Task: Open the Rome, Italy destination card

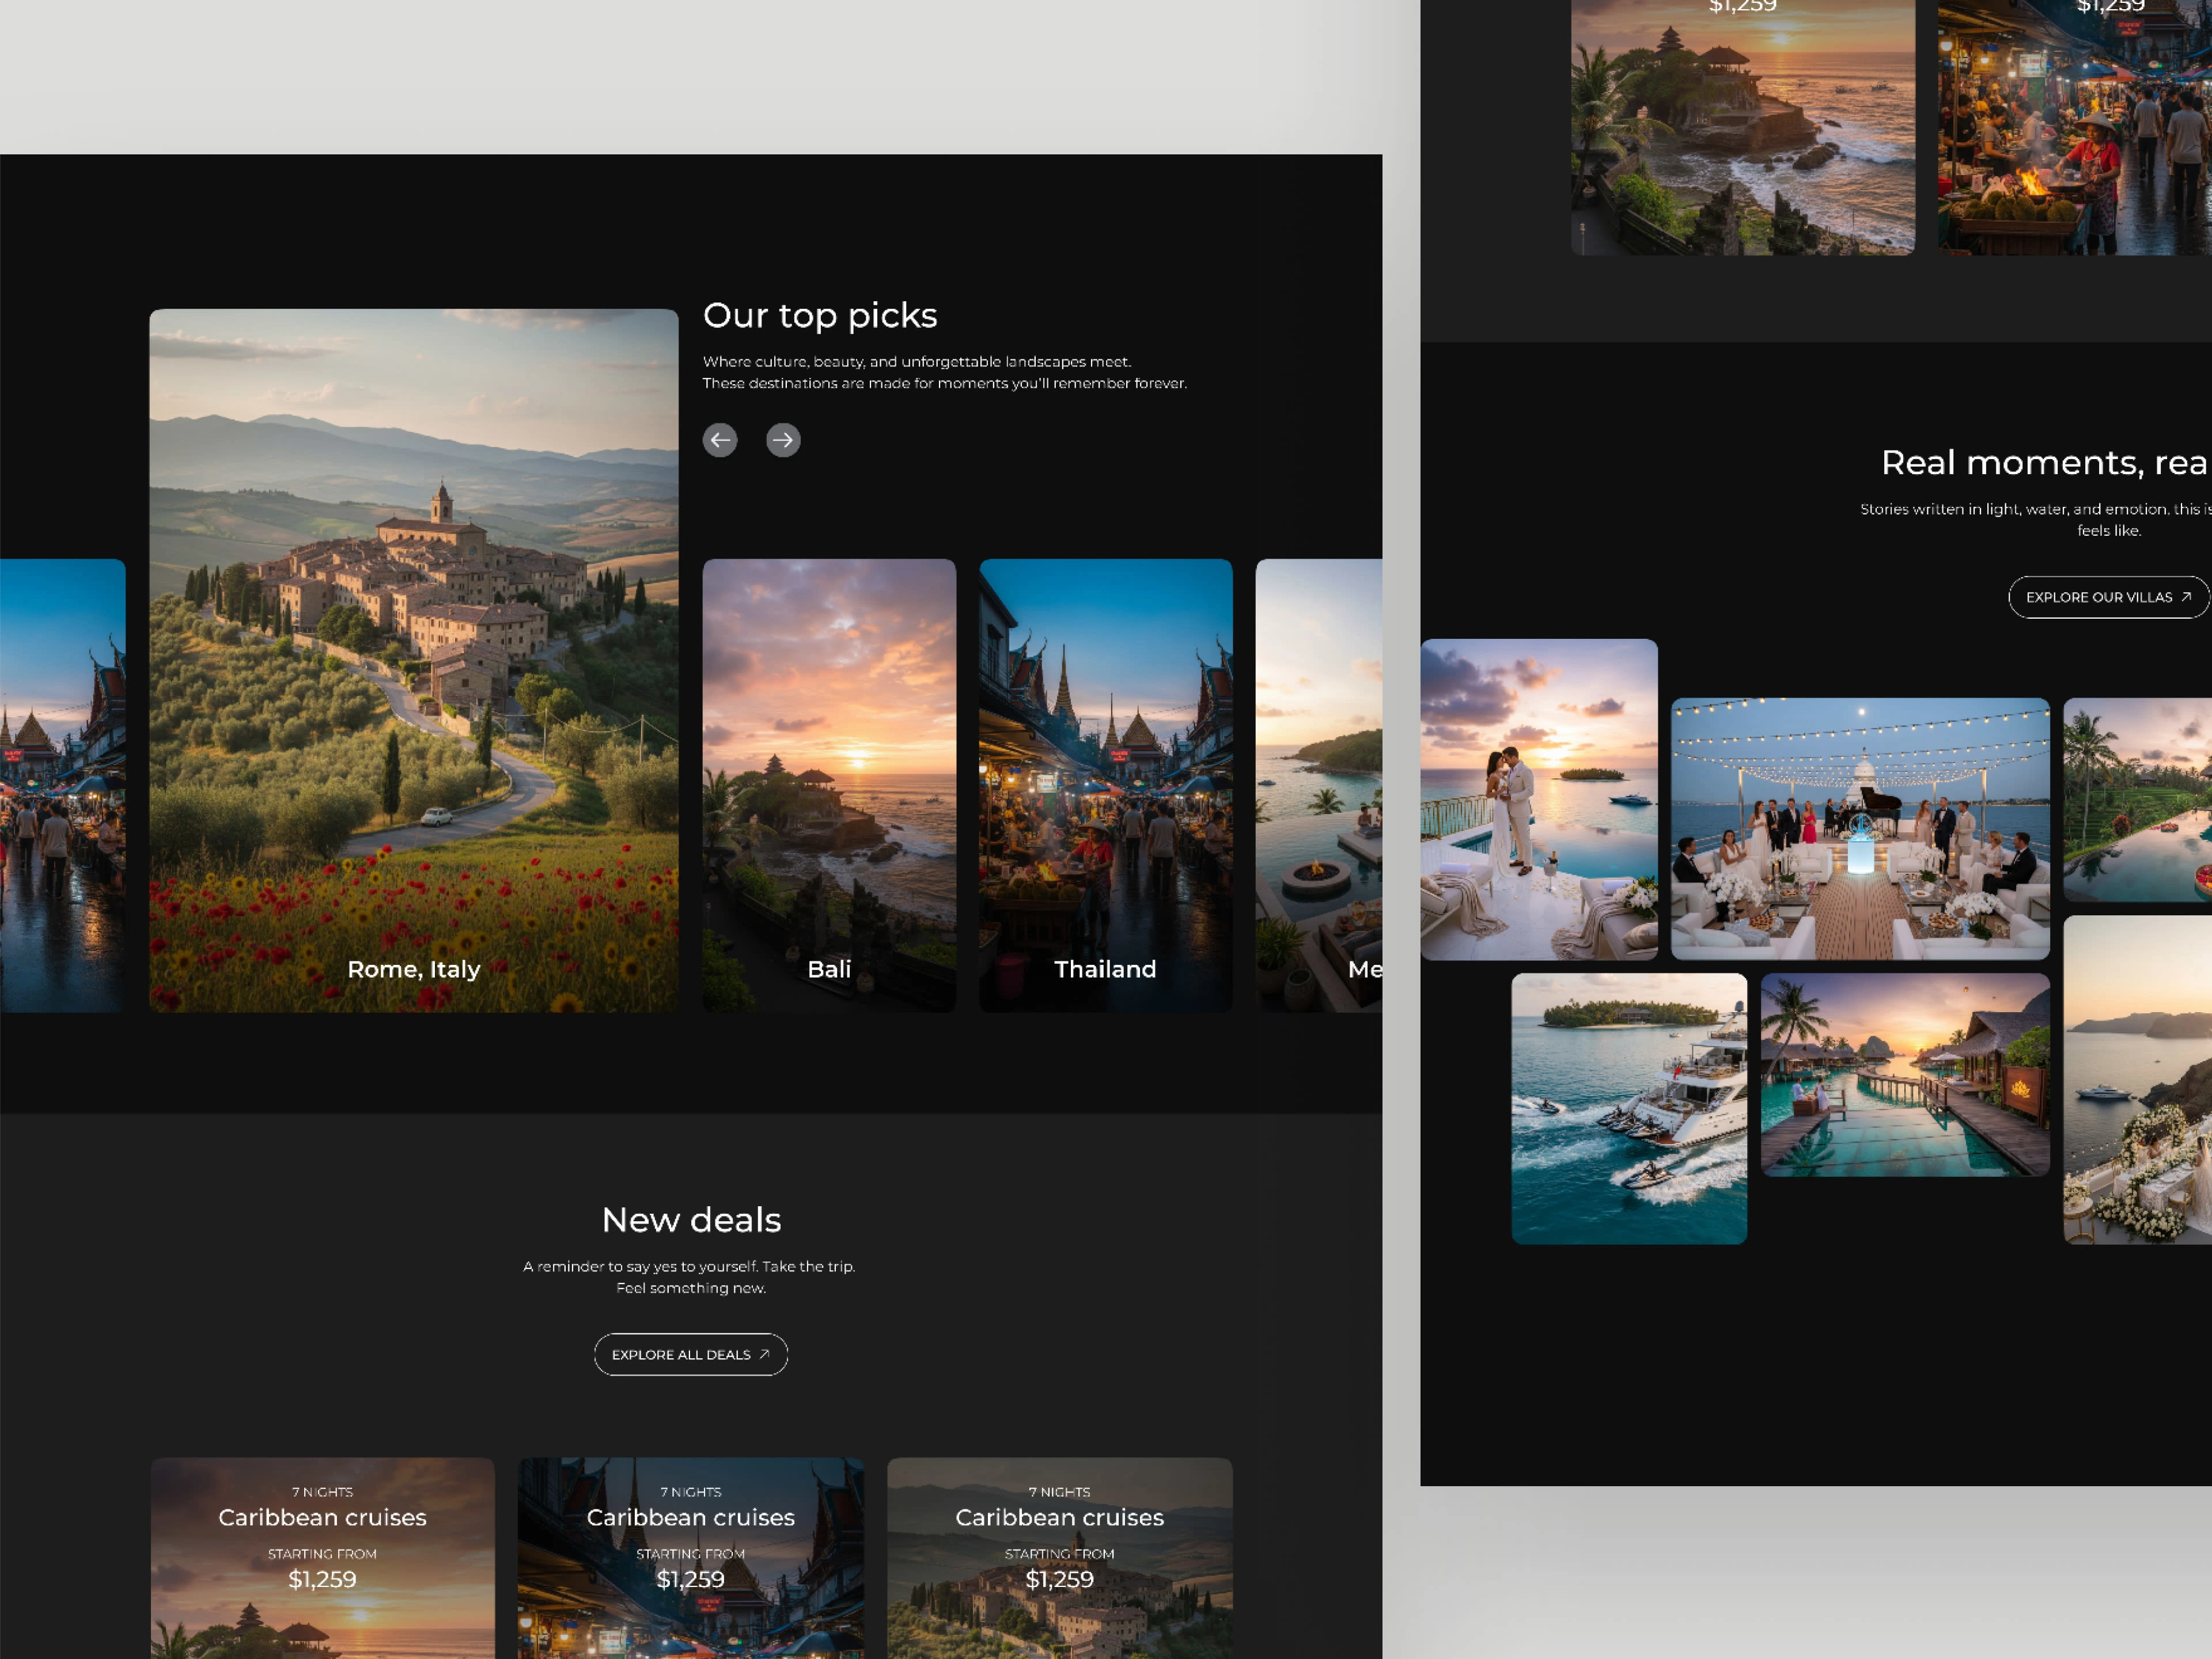Action: click(413, 660)
